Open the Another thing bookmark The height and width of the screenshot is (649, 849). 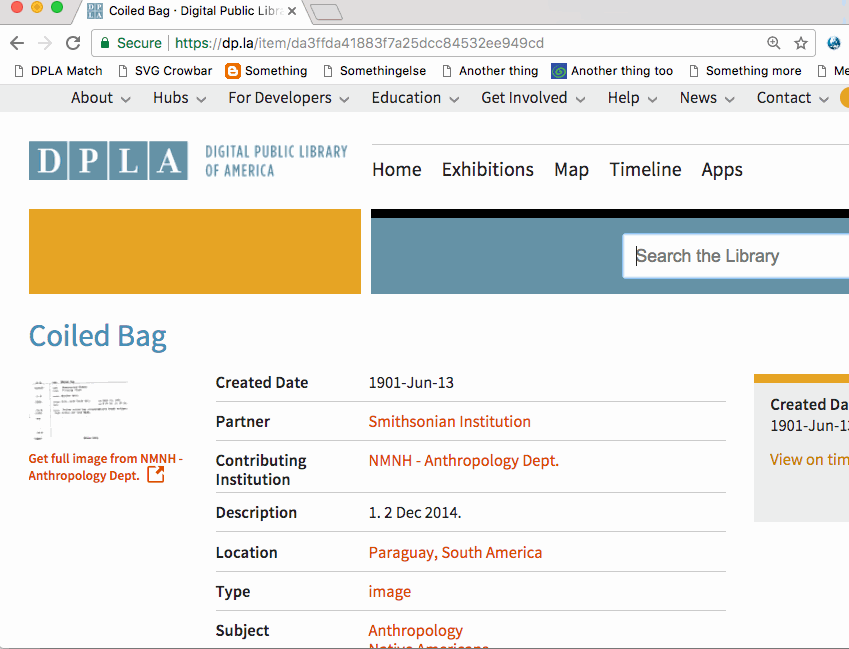(x=490, y=71)
